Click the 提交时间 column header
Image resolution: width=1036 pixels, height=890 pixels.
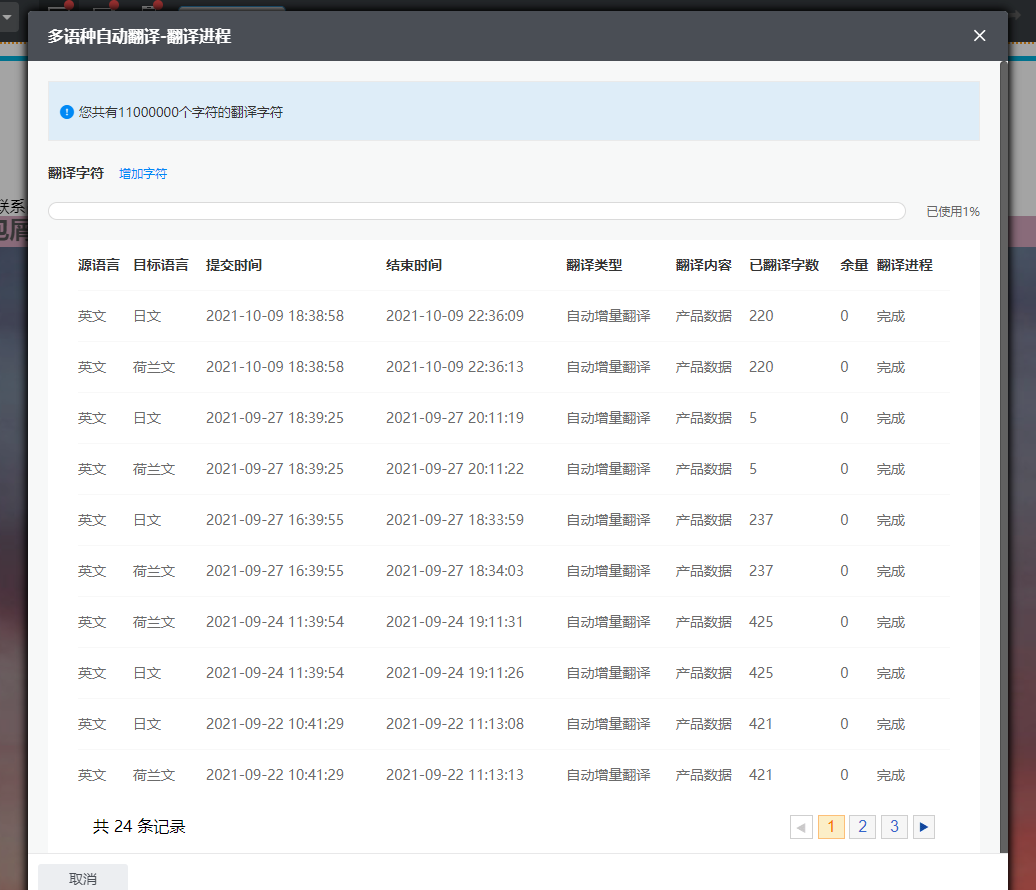pyautogui.click(x=234, y=265)
